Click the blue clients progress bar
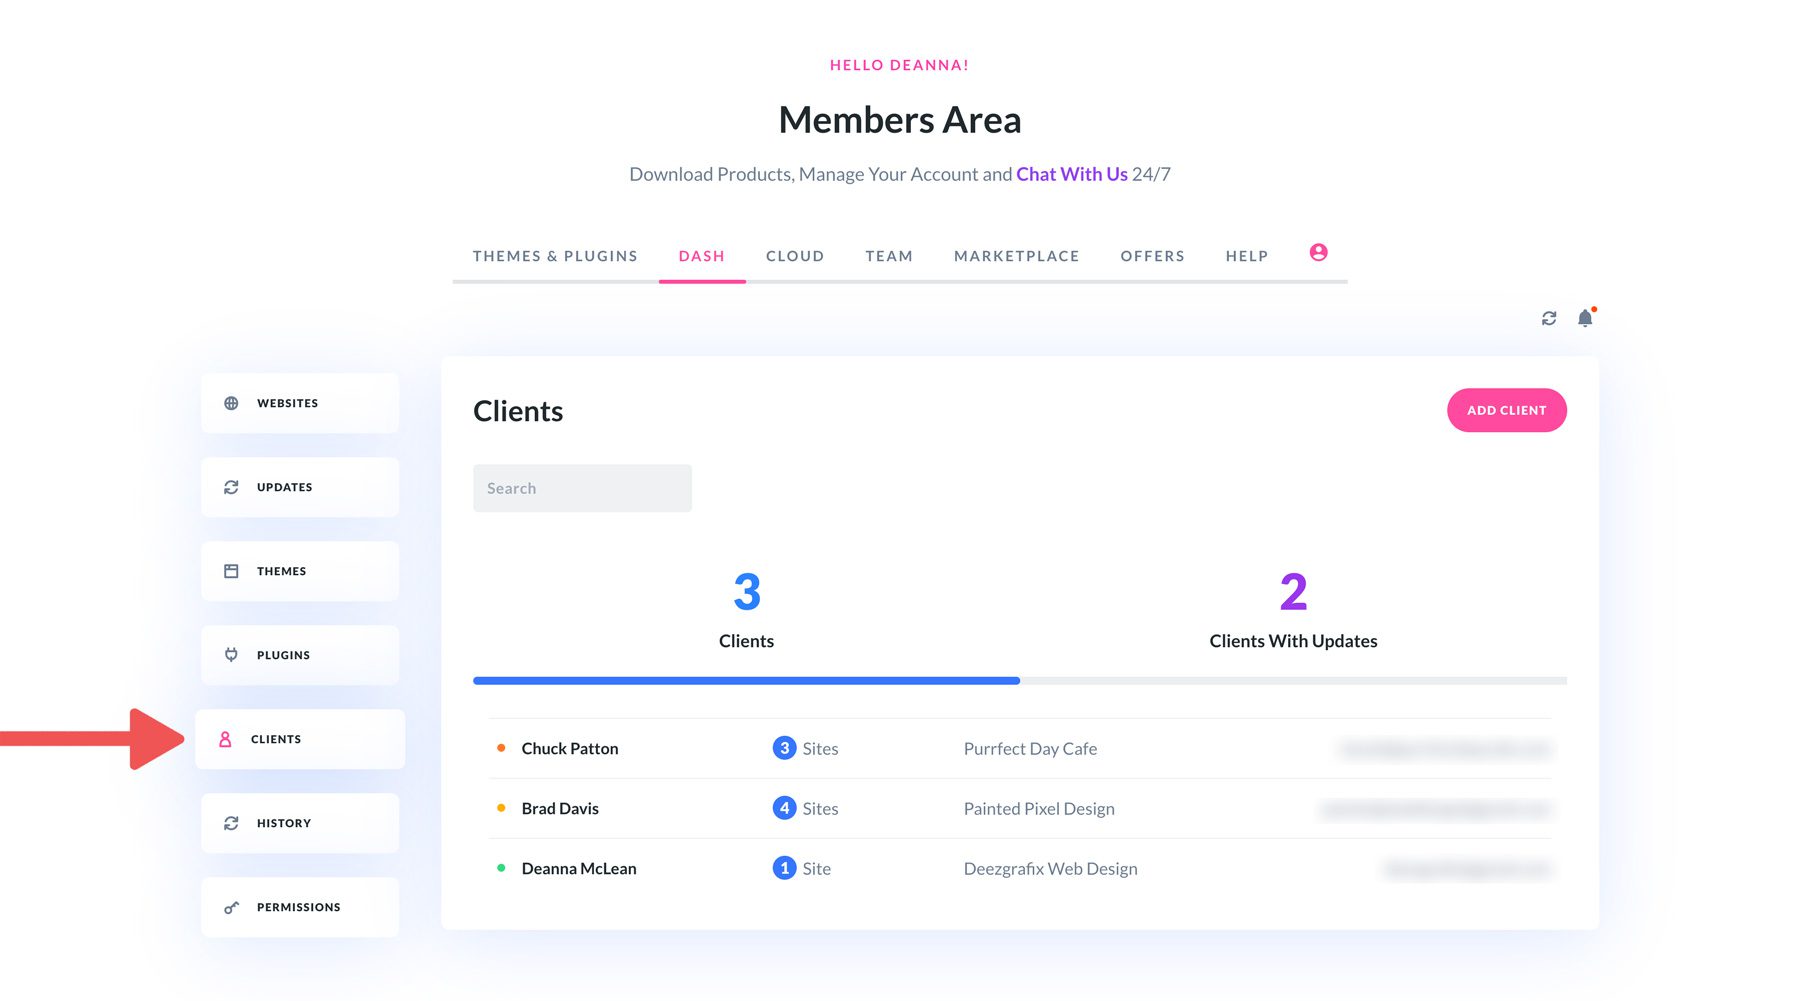The width and height of the screenshot is (1800, 1001). (745, 680)
